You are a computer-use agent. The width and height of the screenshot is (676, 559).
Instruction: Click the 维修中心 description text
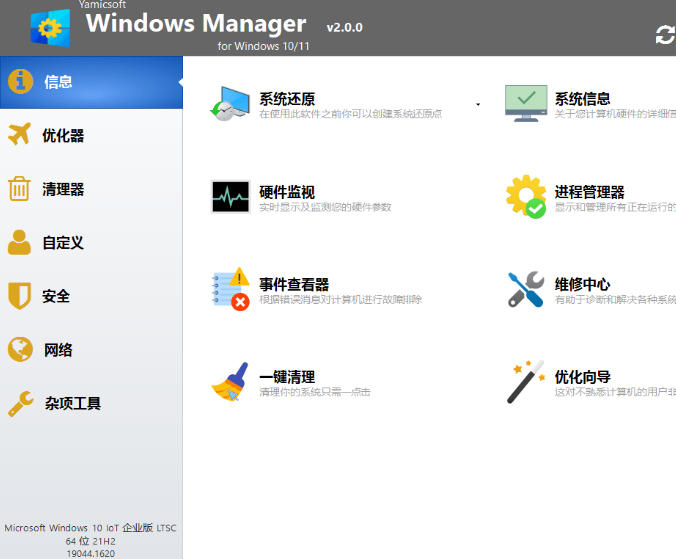pos(615,300)
